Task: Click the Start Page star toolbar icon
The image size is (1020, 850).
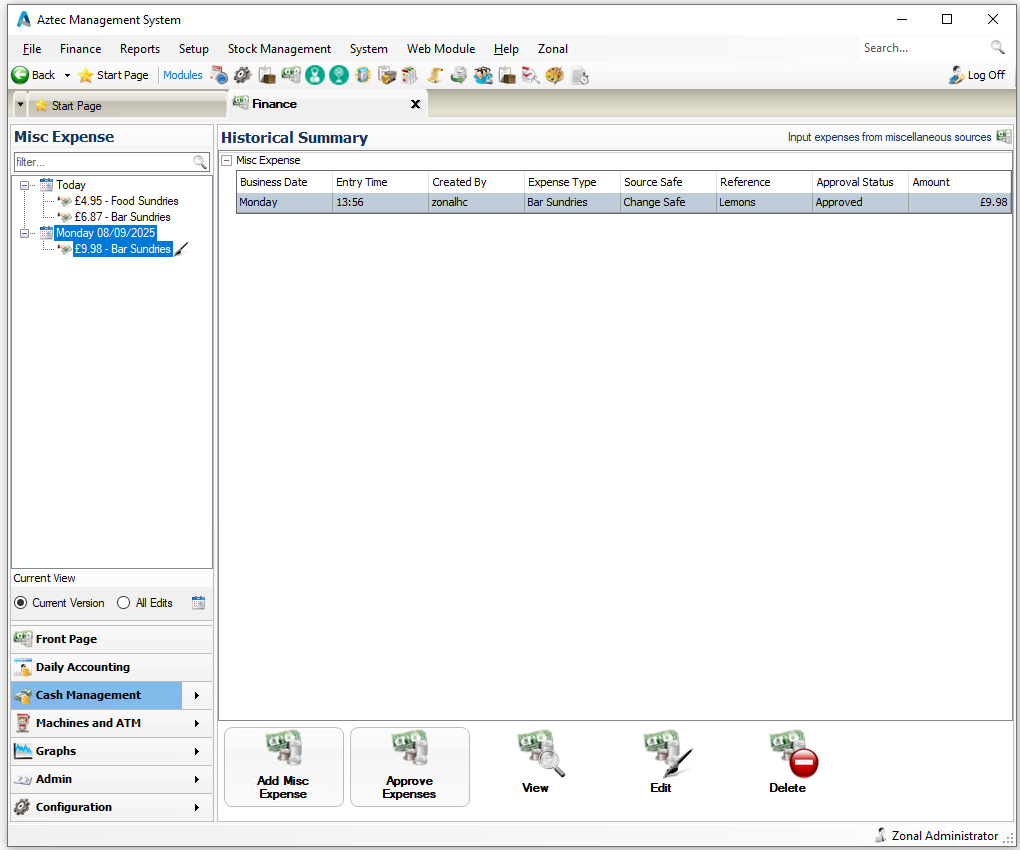Action: (x=86, y=75)
